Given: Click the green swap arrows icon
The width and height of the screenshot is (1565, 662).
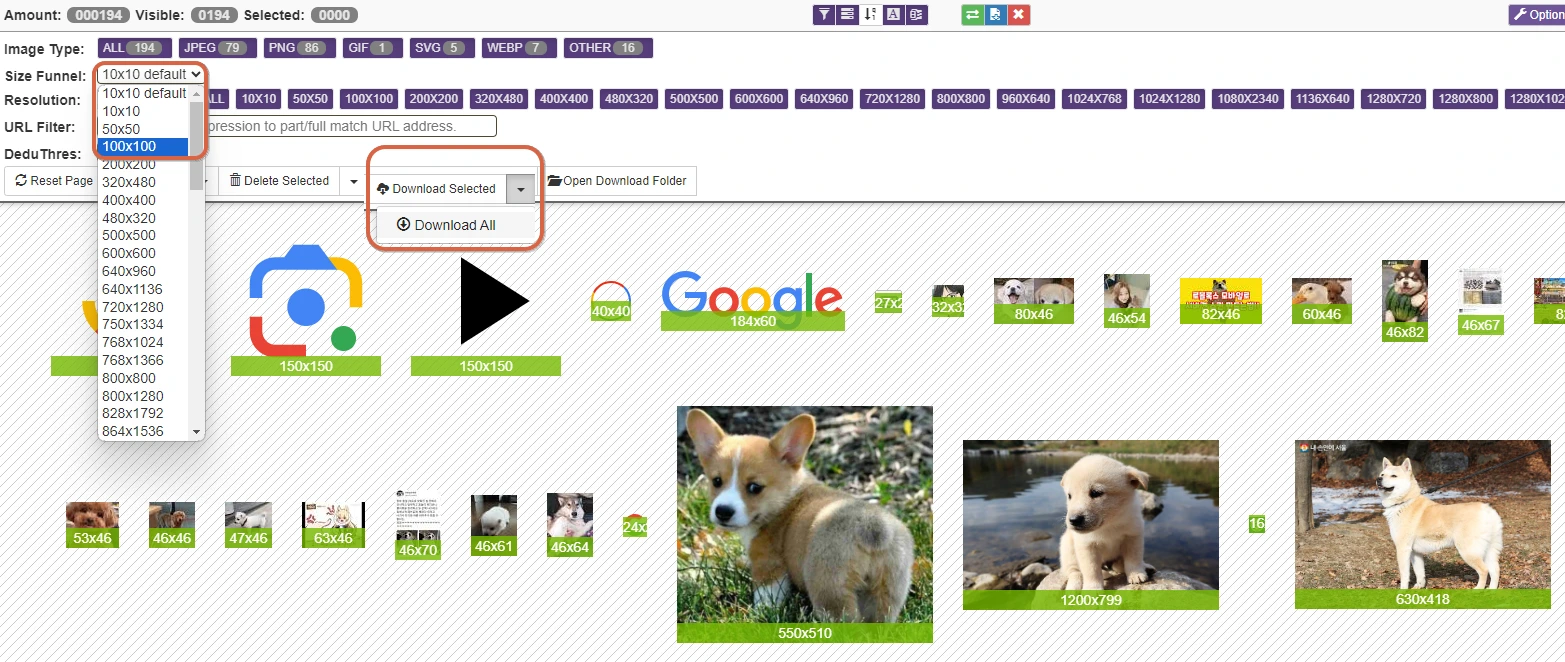Looking at the screenshot, I should click(x=972, y=14).
